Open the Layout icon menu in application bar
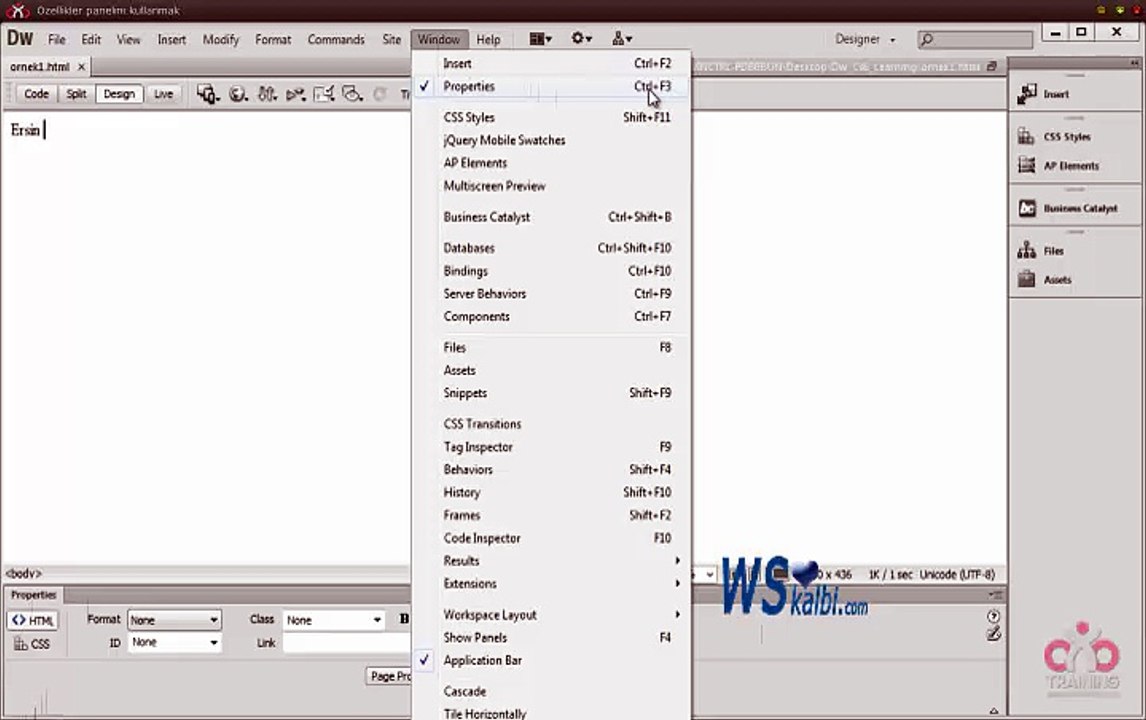This screenshot has width=1146, height=720. (x=540, y=39)
